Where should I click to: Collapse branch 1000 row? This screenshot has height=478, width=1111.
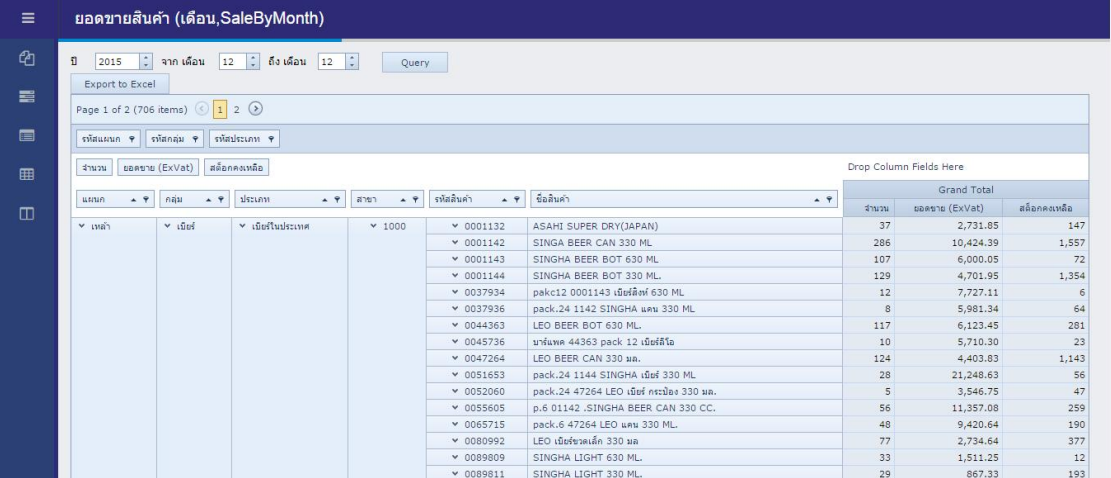(374, 226)
